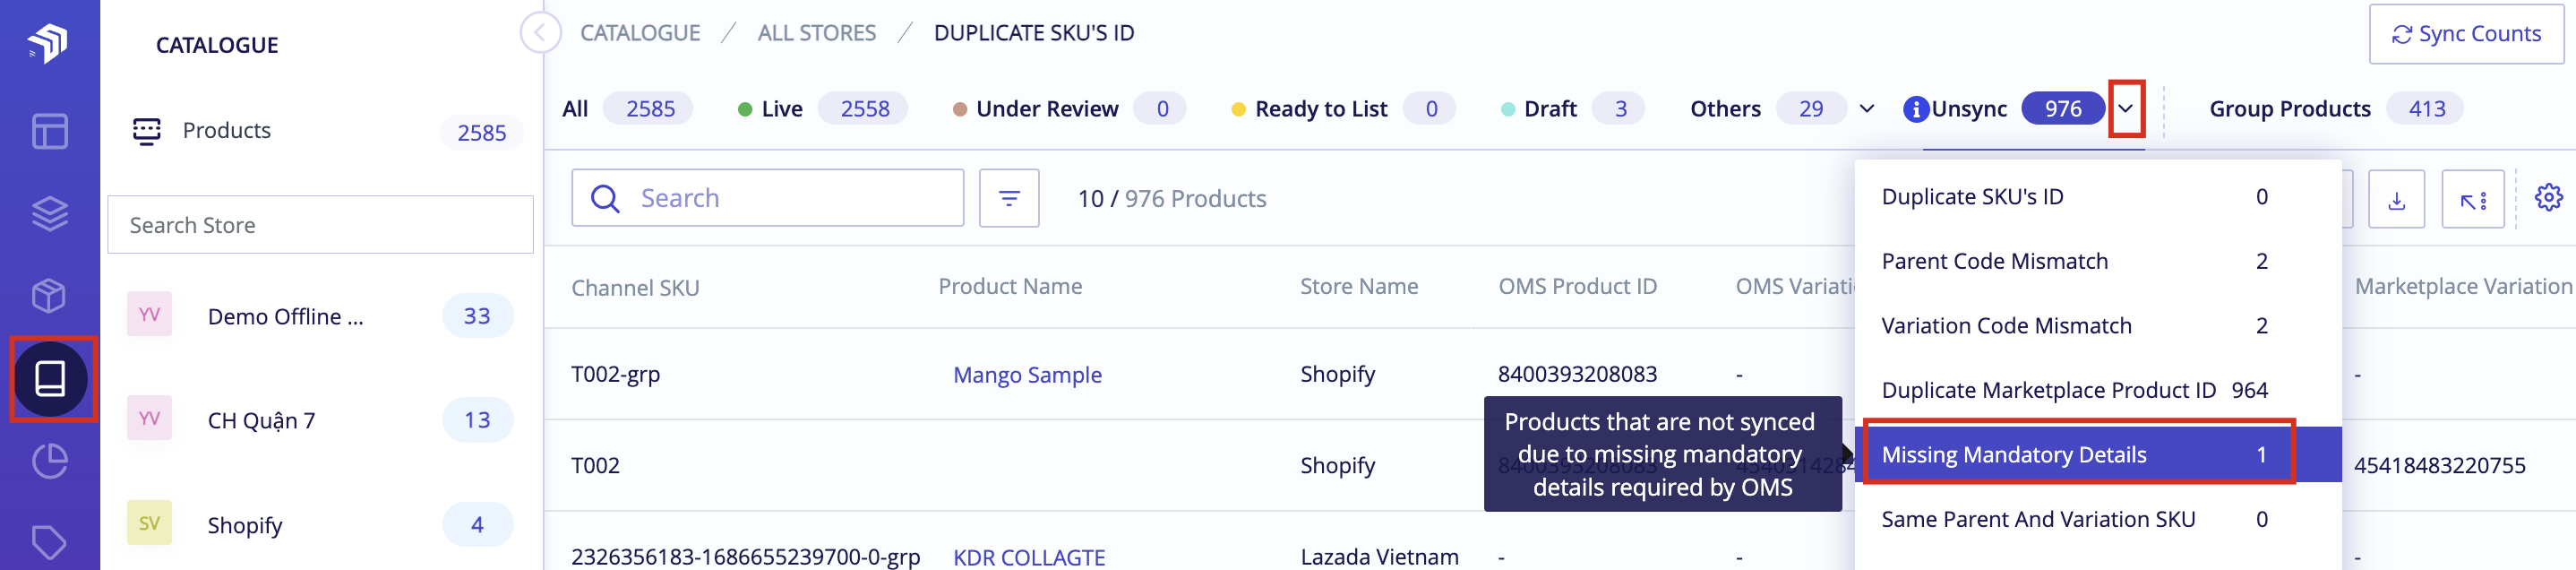Screen dimensions: 2576x570
Task: Toggle the Unsync dropdown chevron
Action: 2125,109
